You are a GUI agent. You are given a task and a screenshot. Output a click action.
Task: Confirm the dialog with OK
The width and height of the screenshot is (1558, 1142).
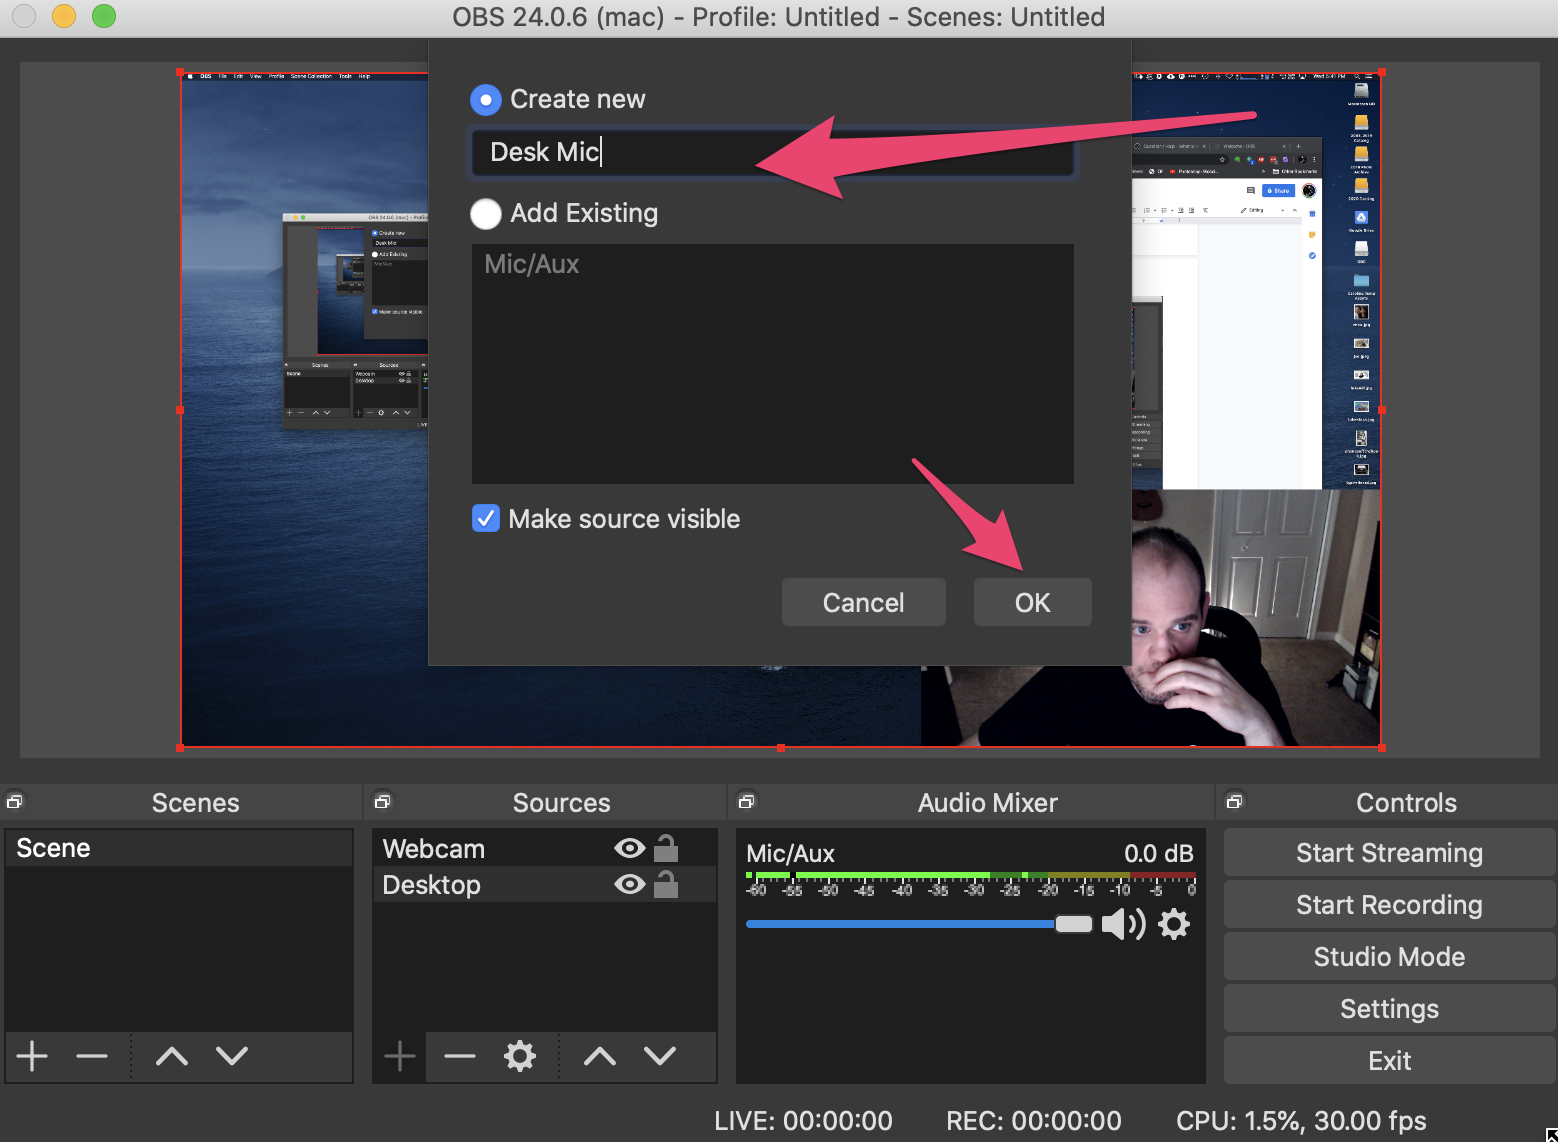1033,603
